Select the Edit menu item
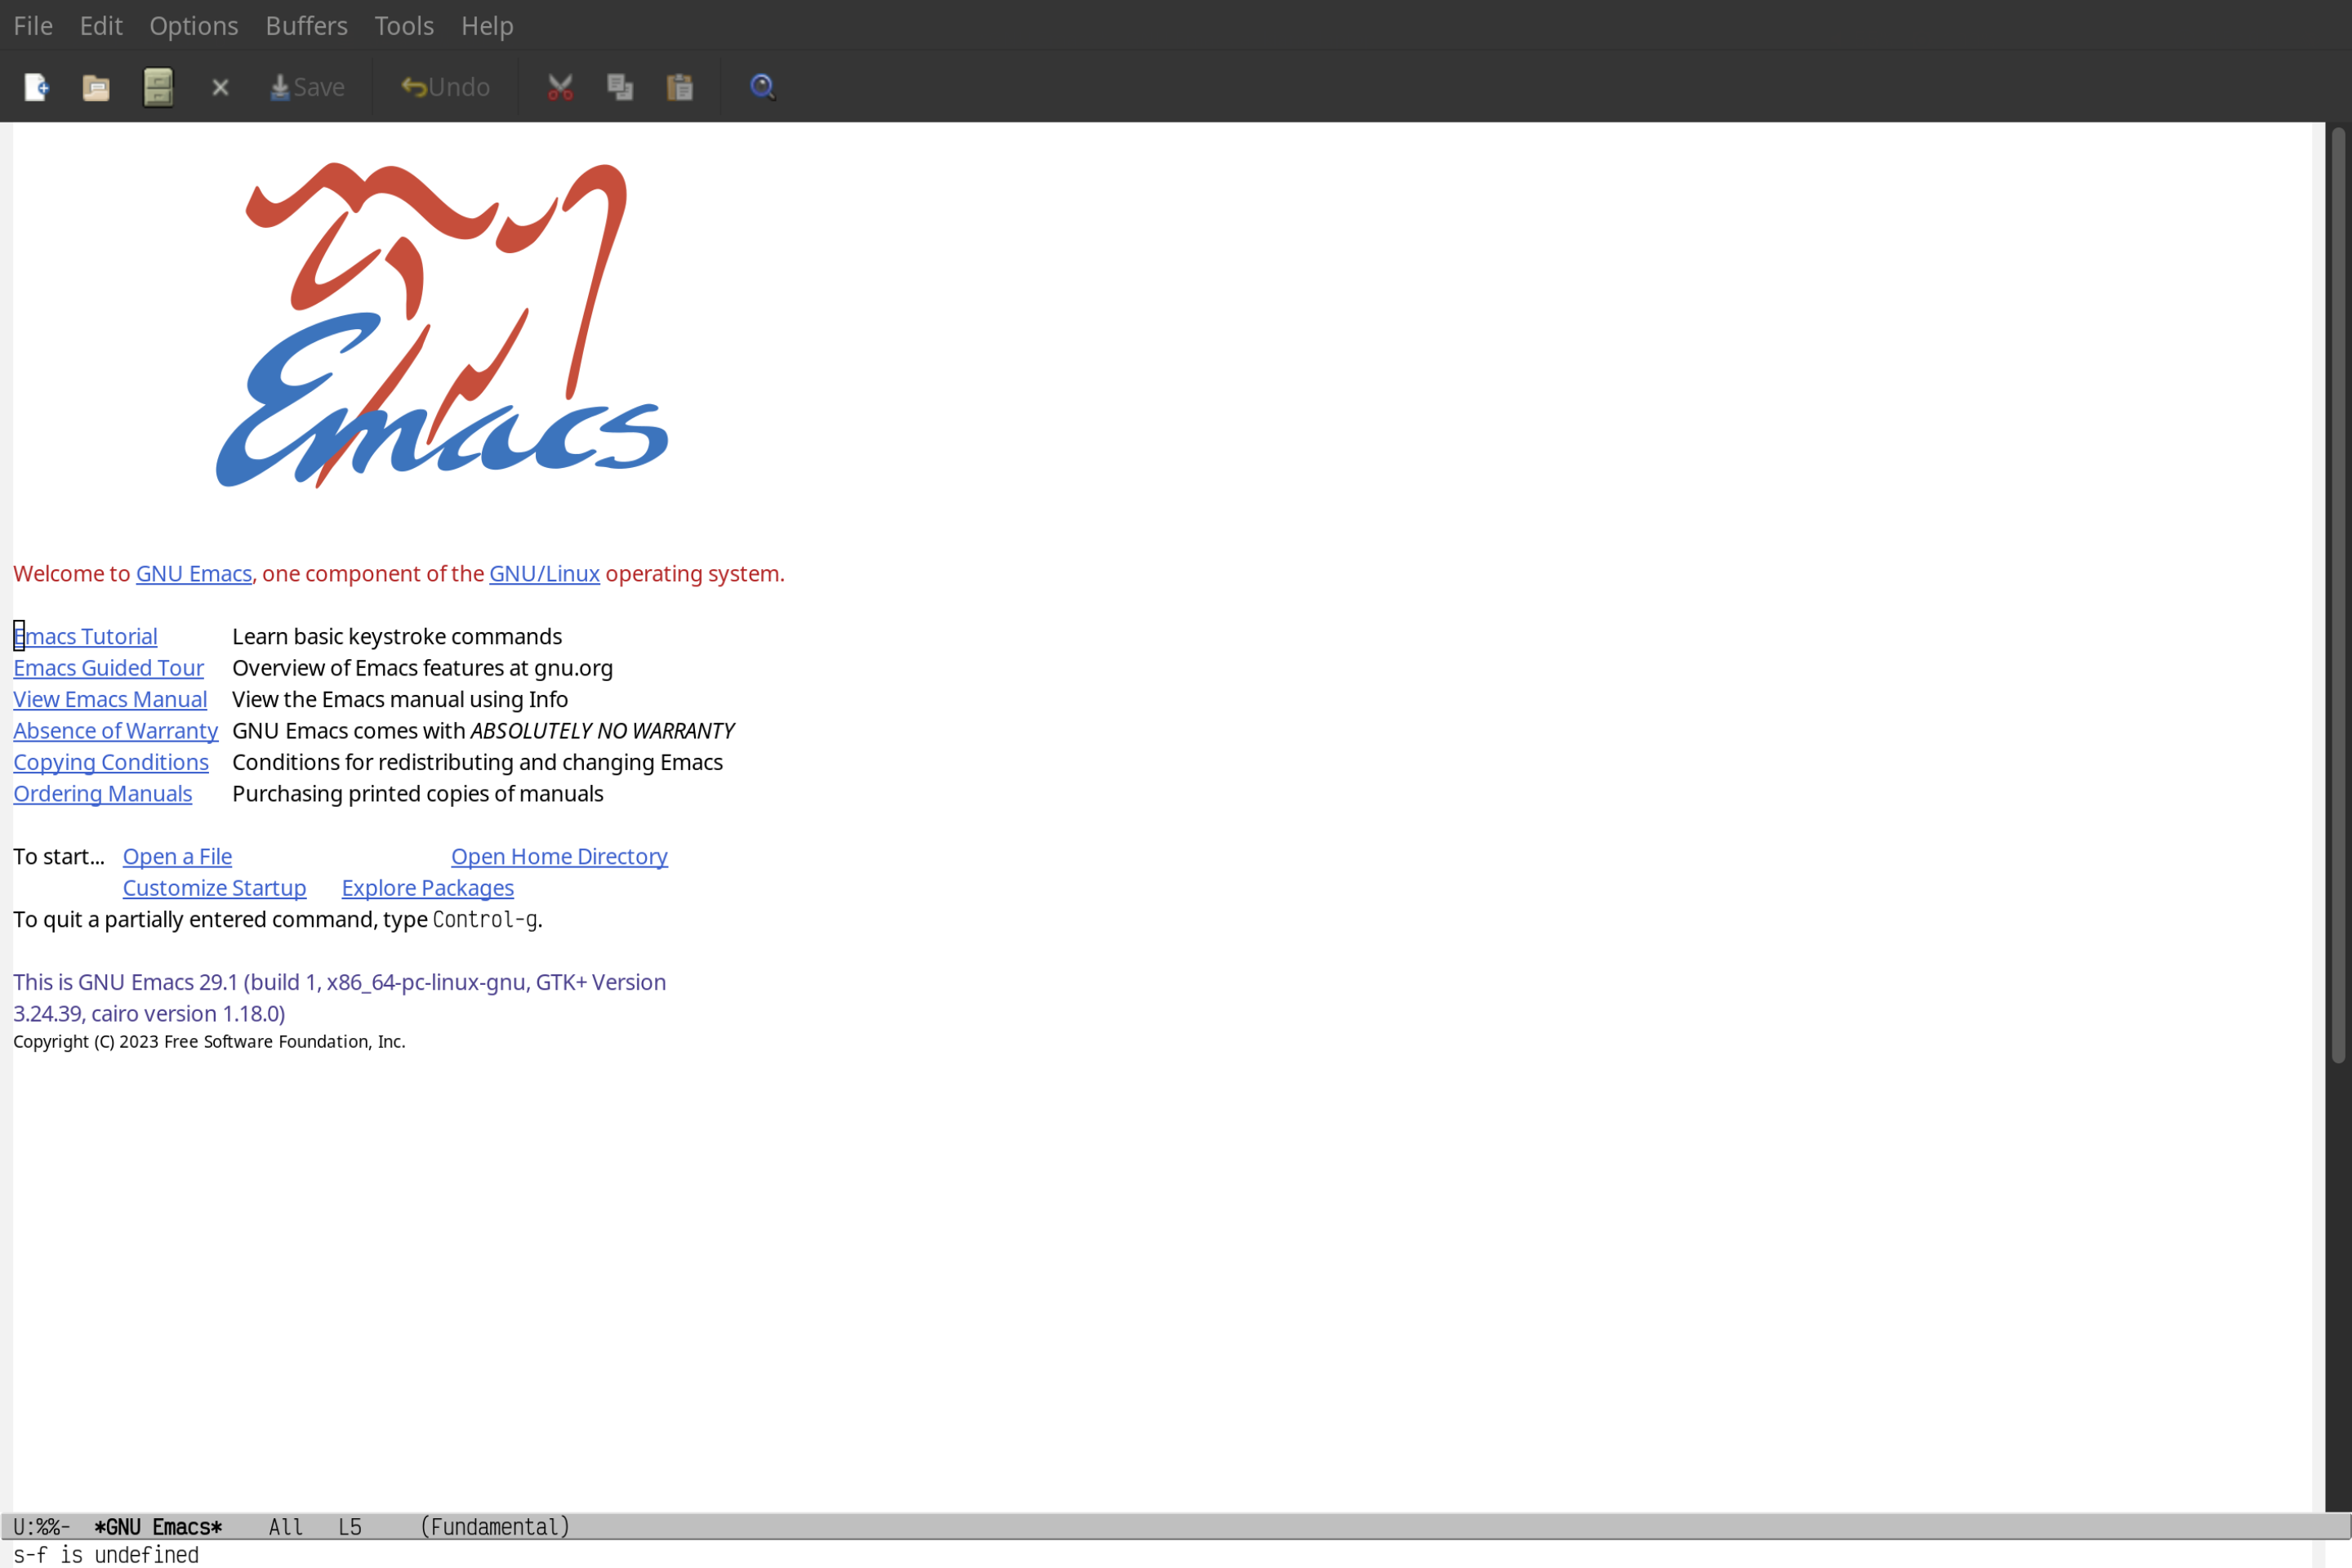The height and width of the screenshot is (1568, 2352). pos(98,23)
